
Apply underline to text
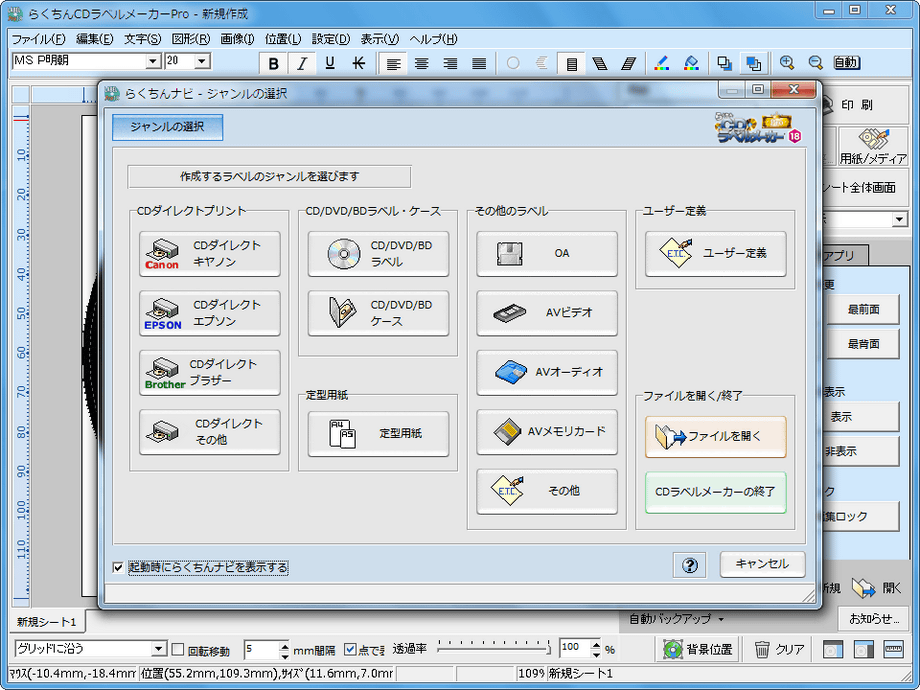coord(330,63)
